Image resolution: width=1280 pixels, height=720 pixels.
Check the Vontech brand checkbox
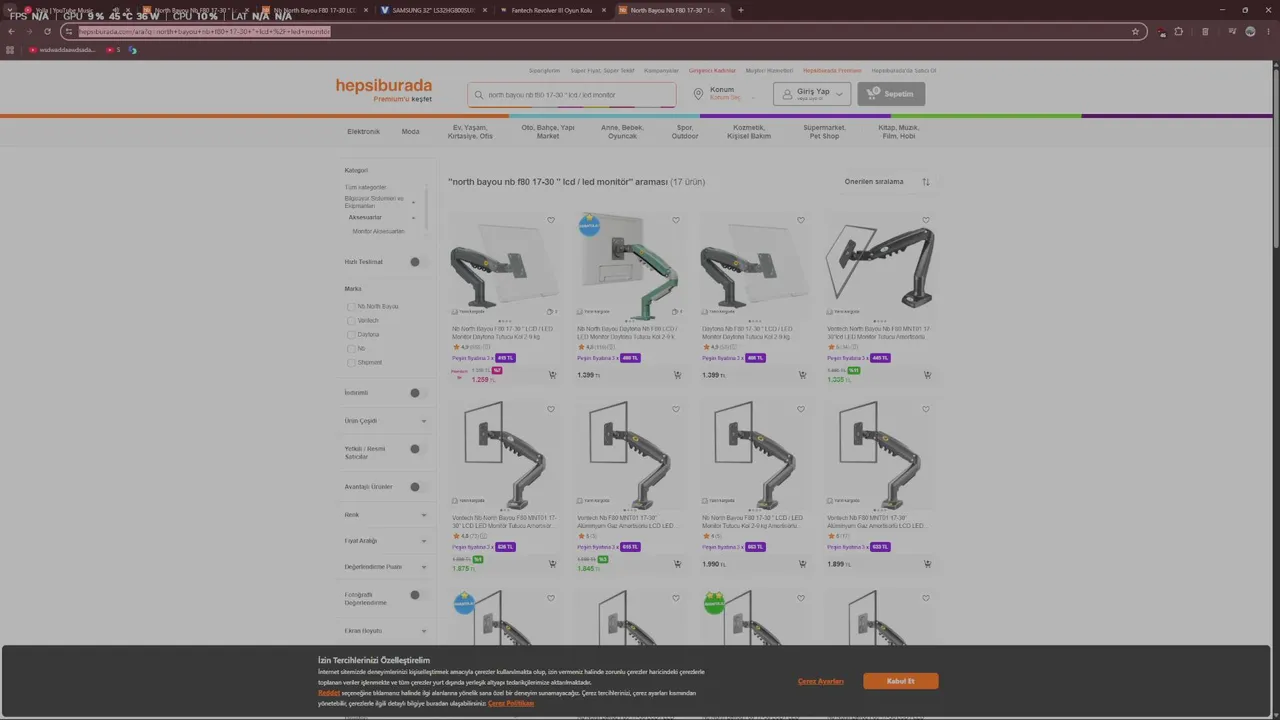click(x=351, y=321)
